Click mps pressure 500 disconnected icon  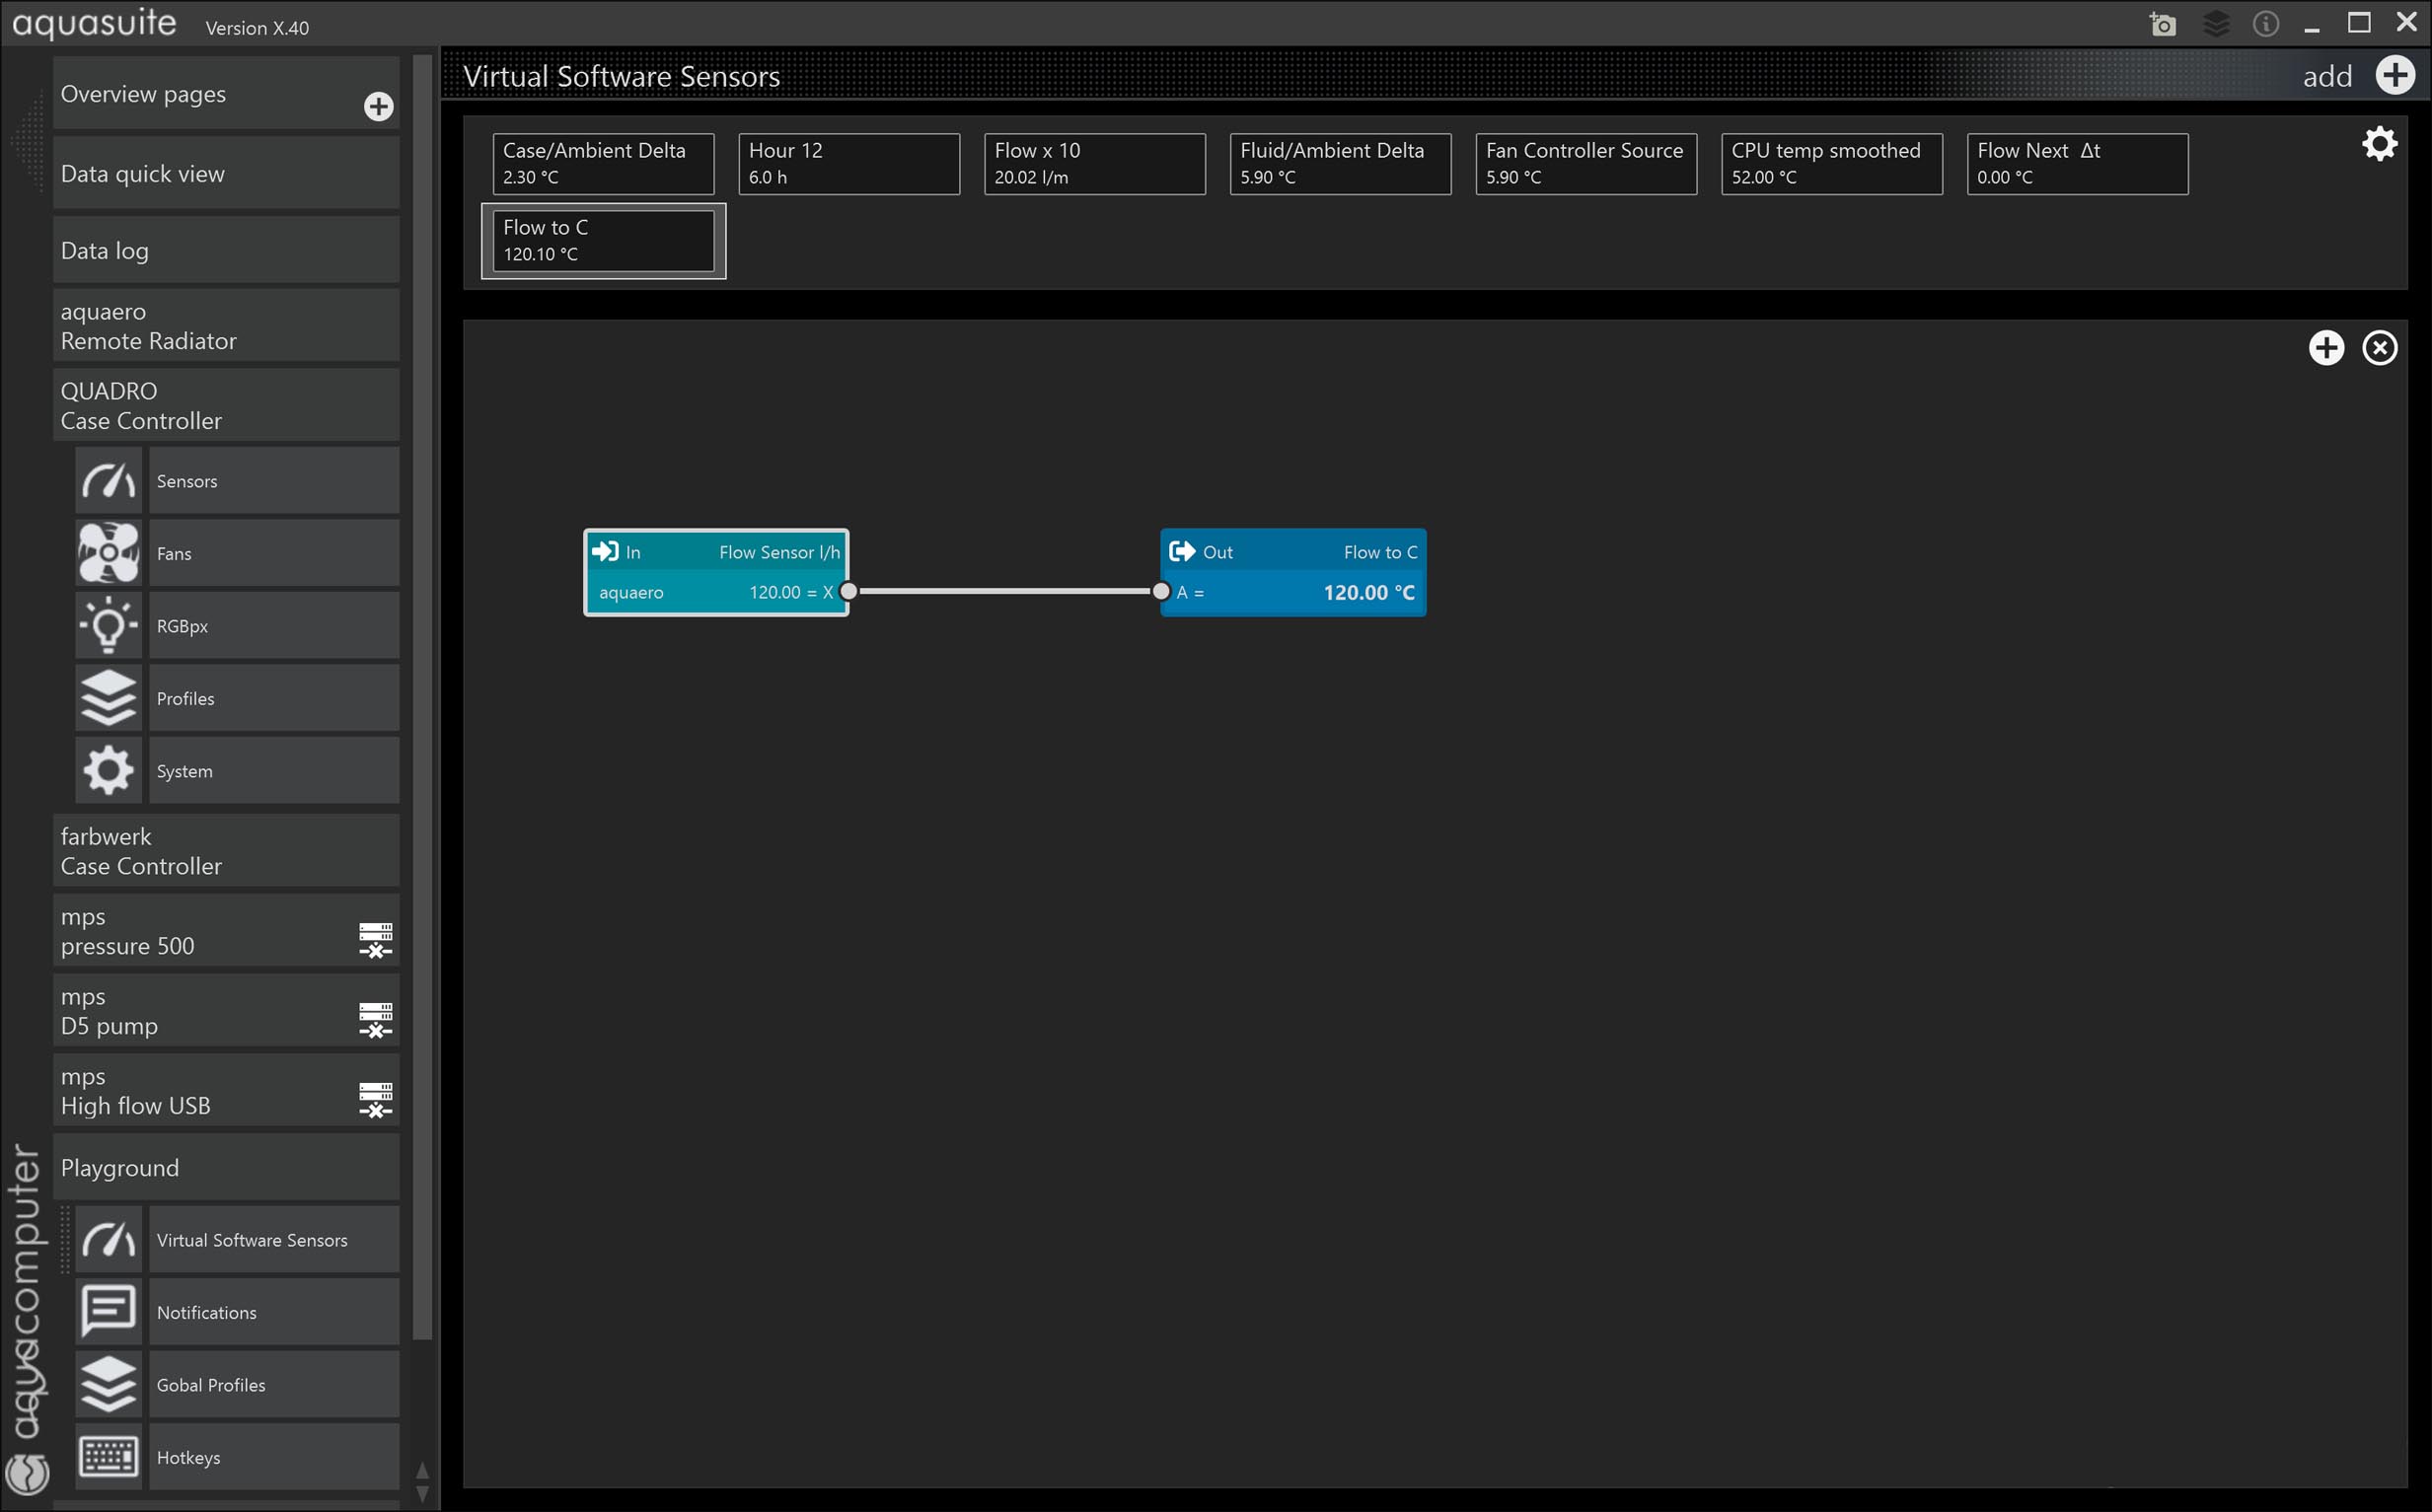point(376,940)
